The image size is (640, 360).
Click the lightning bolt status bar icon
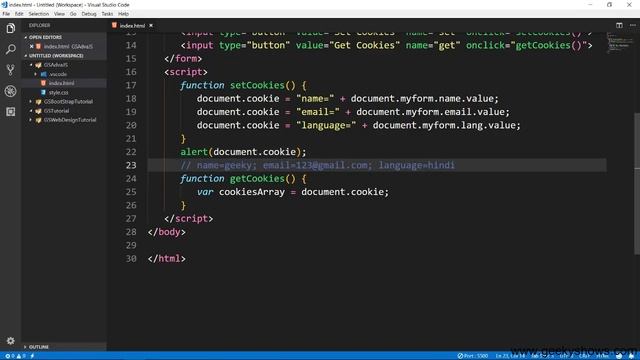click(32, 356)
